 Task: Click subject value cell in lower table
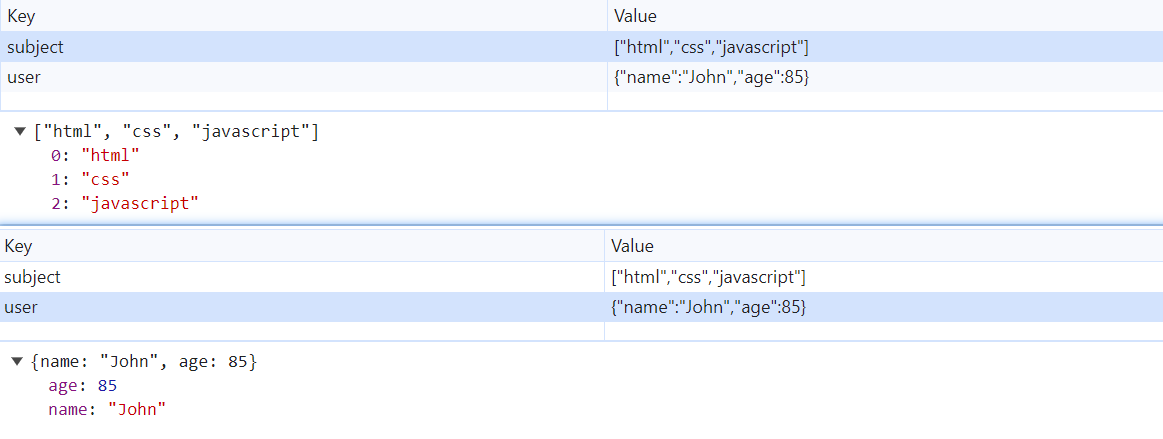click(x=709, y=277)
